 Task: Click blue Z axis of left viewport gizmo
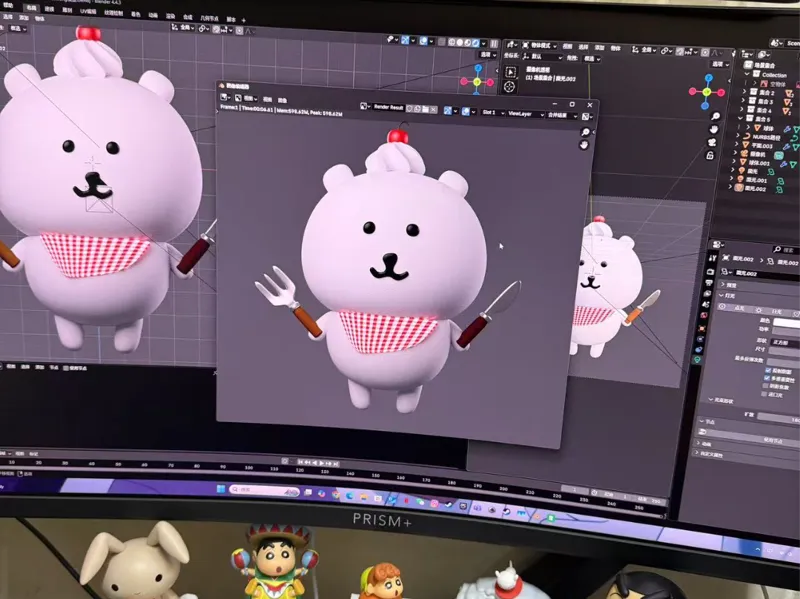[478, 68]
